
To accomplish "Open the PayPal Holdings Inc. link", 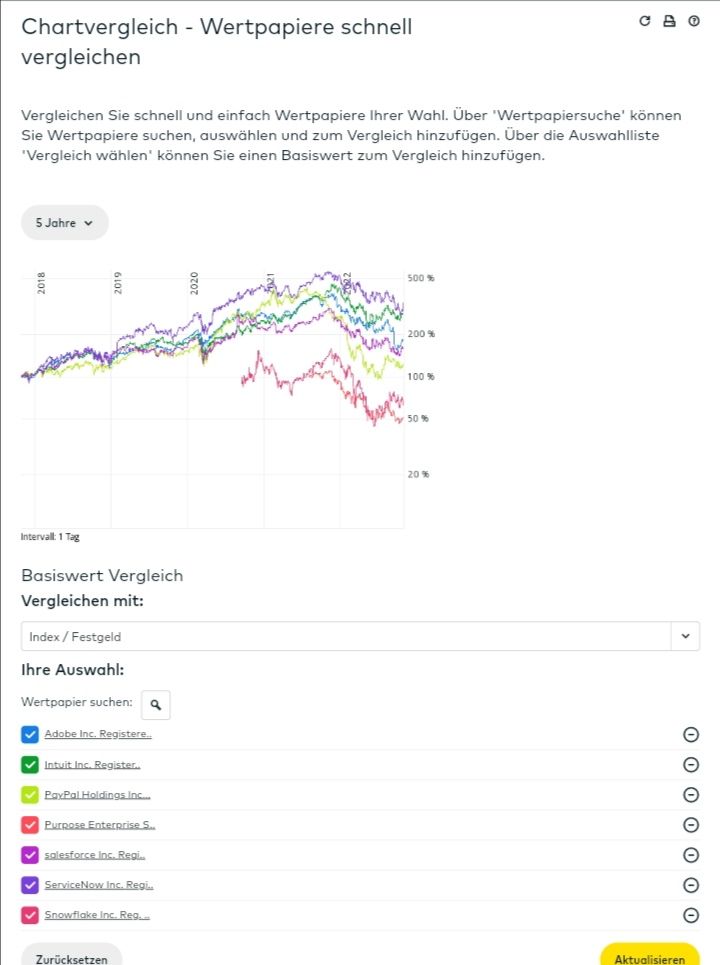I will click(97, 795).
